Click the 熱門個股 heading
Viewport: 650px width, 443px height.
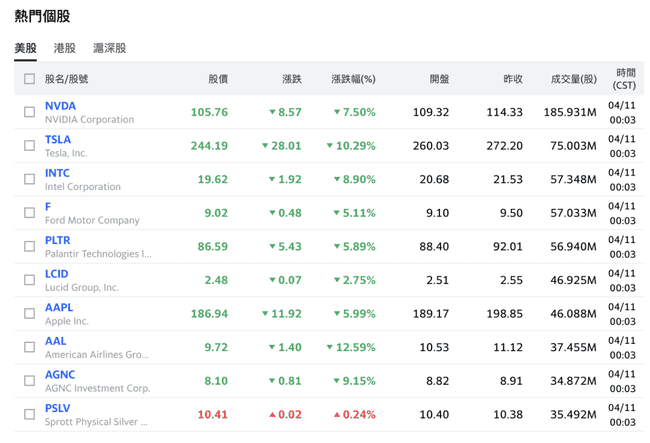[42, 16]
